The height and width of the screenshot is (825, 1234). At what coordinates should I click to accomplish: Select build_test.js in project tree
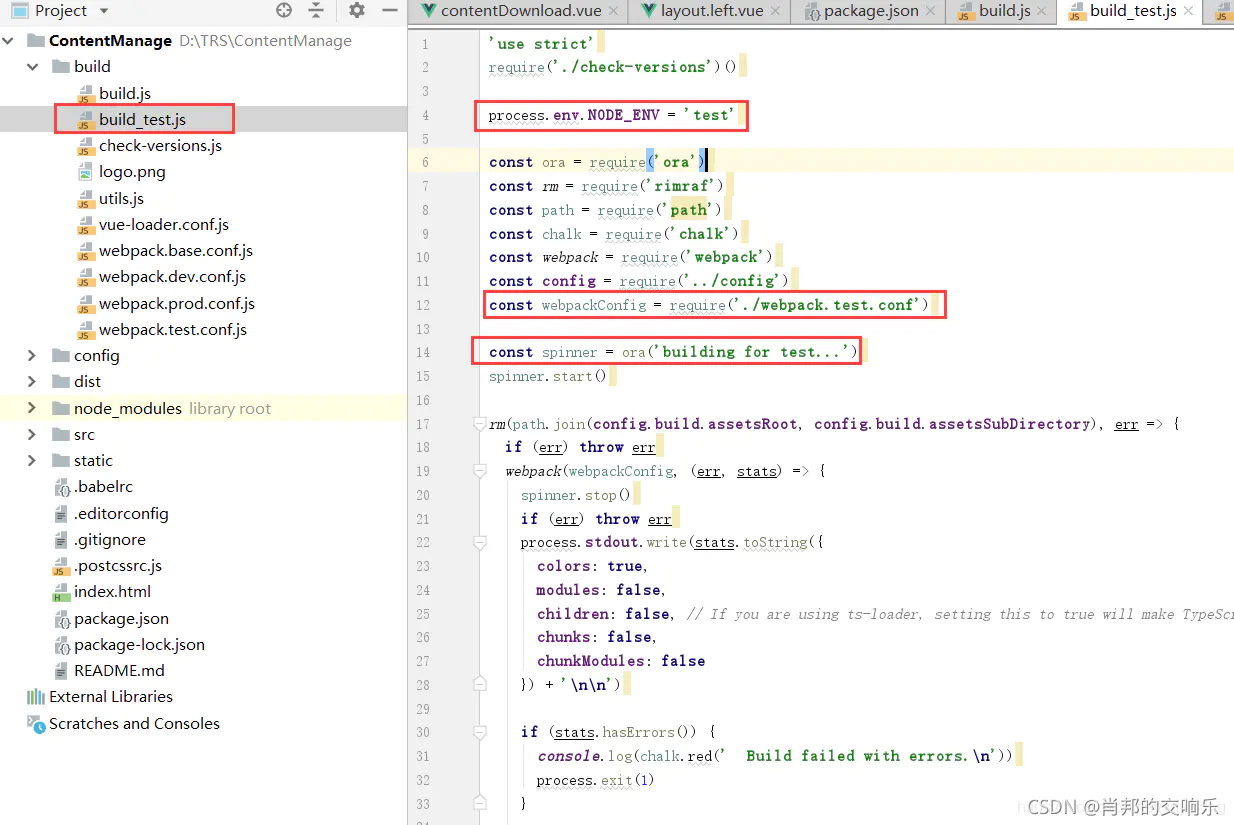142,120
